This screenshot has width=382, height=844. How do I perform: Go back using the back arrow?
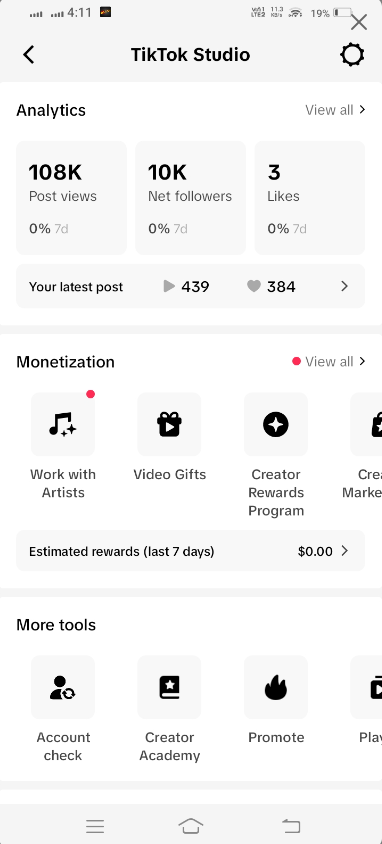pyautogui.click(x=29, y=54)
